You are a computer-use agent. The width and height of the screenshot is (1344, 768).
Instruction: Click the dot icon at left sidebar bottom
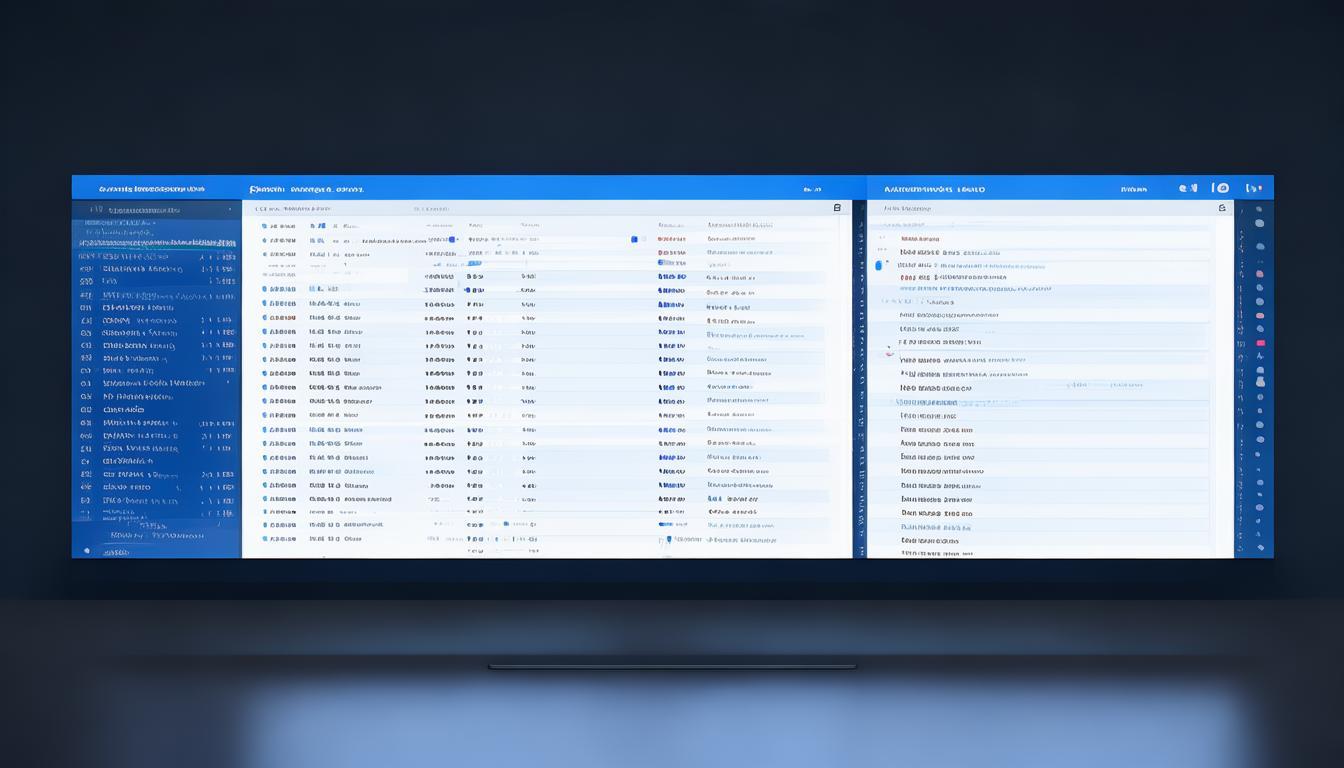coord(87,550)
